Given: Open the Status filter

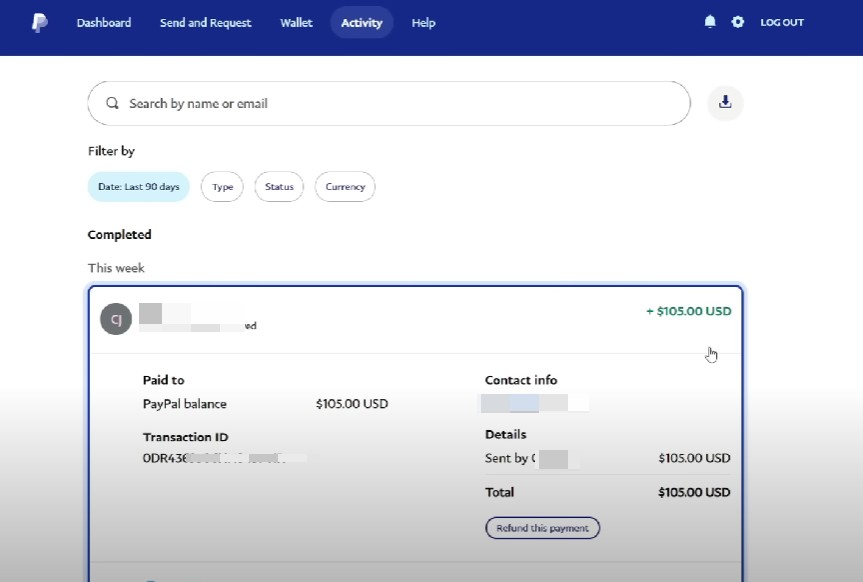Looking at the screenshot, I should (279, 187).
